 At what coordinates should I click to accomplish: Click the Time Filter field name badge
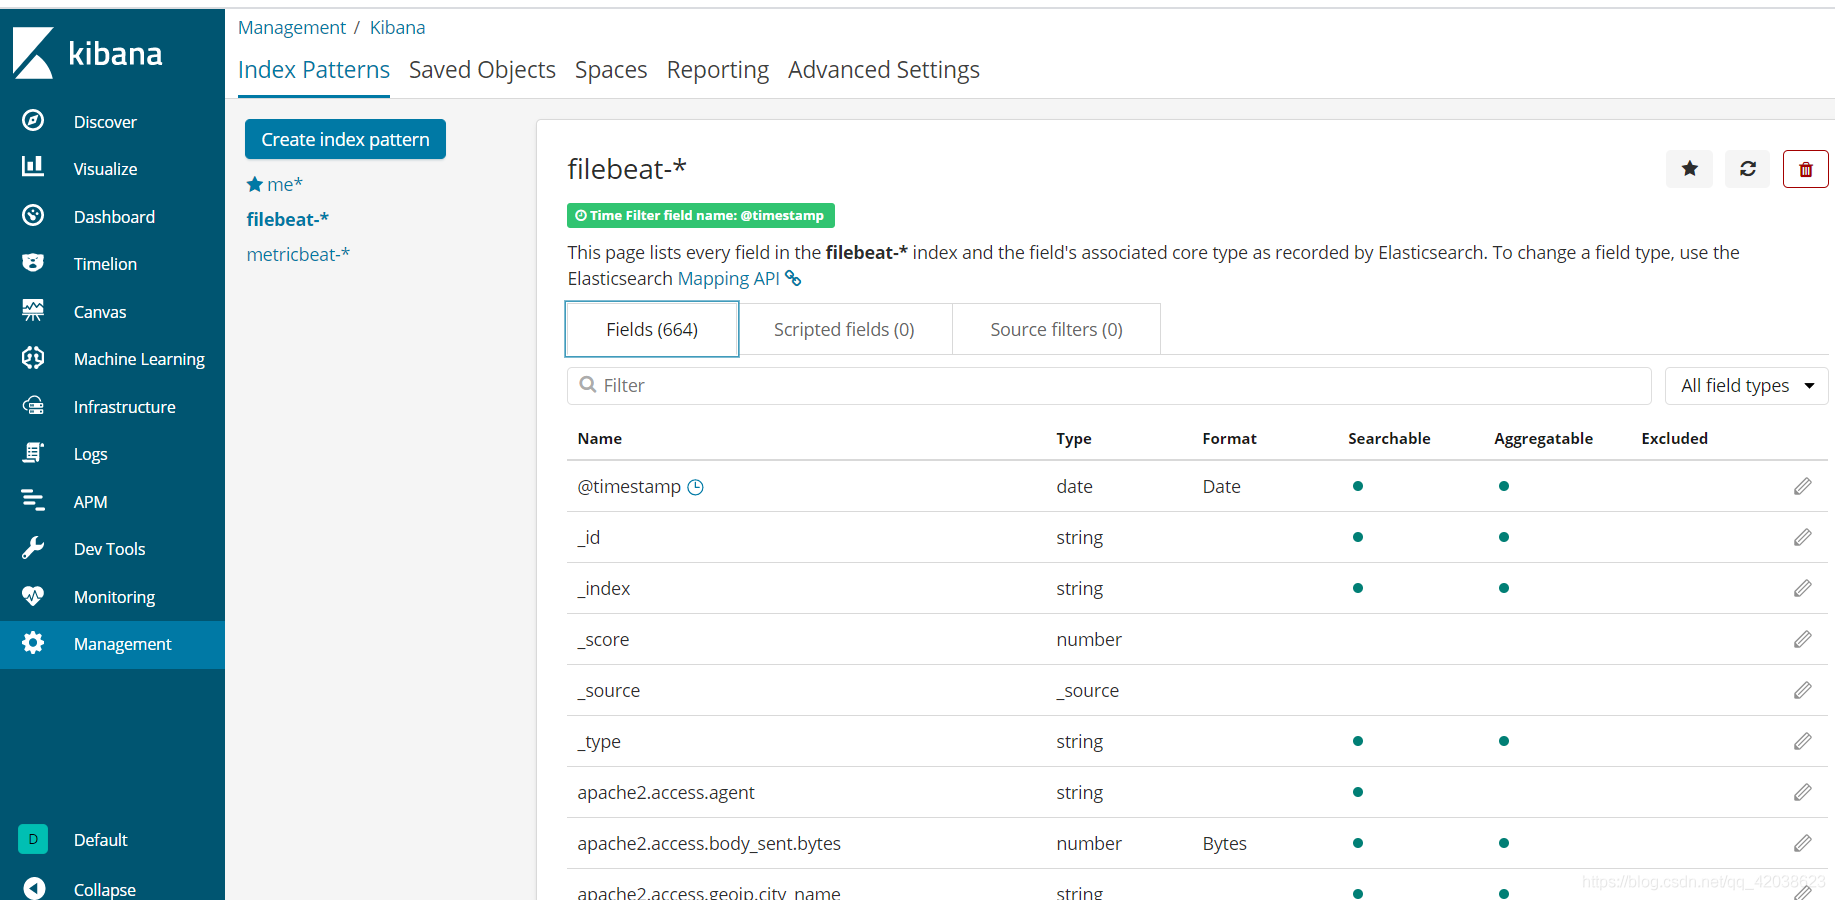(700, 215)
